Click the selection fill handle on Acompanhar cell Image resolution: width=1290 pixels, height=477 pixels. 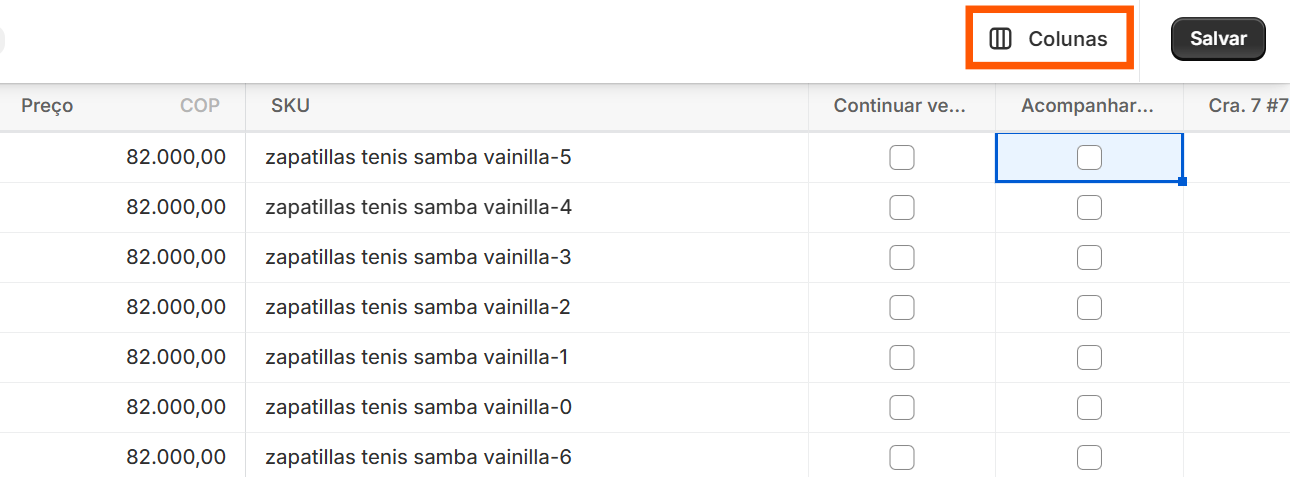(1183, 182)
